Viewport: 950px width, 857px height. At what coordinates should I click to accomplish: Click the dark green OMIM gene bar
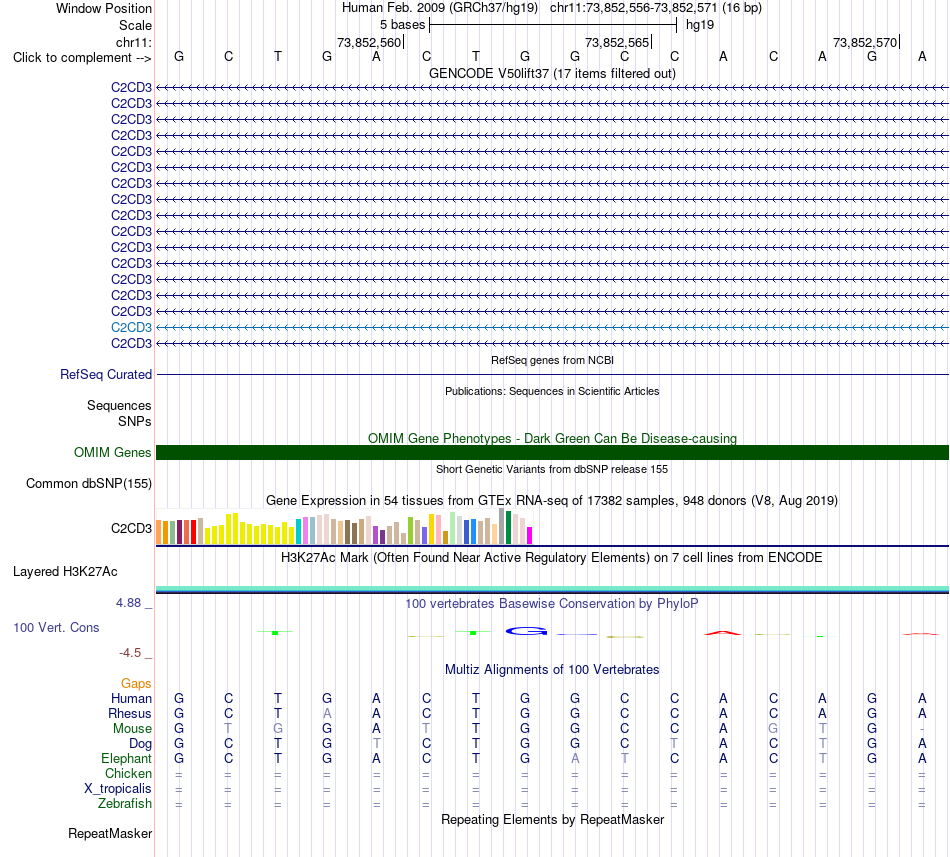[552, 452]
